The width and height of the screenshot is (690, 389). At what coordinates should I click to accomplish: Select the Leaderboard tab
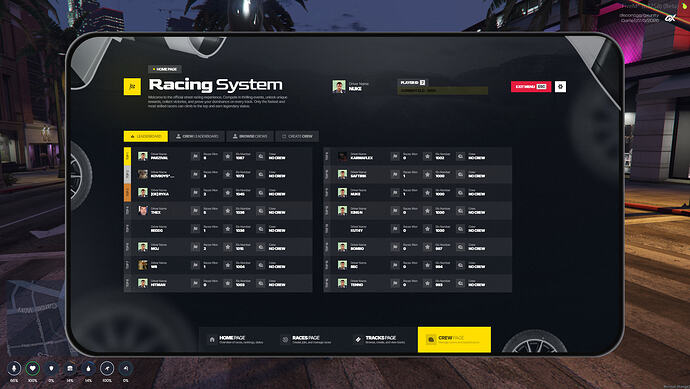146,136
